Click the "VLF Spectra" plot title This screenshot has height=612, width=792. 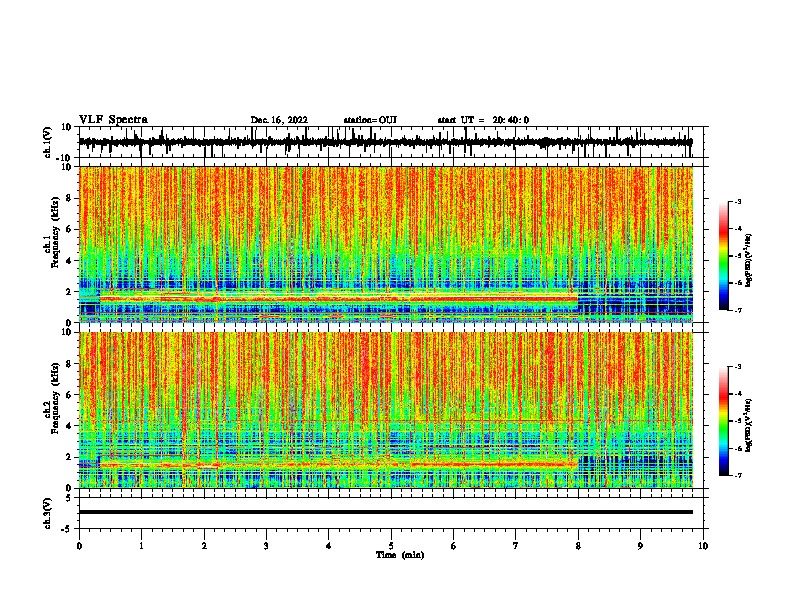[x=113, y=119]
